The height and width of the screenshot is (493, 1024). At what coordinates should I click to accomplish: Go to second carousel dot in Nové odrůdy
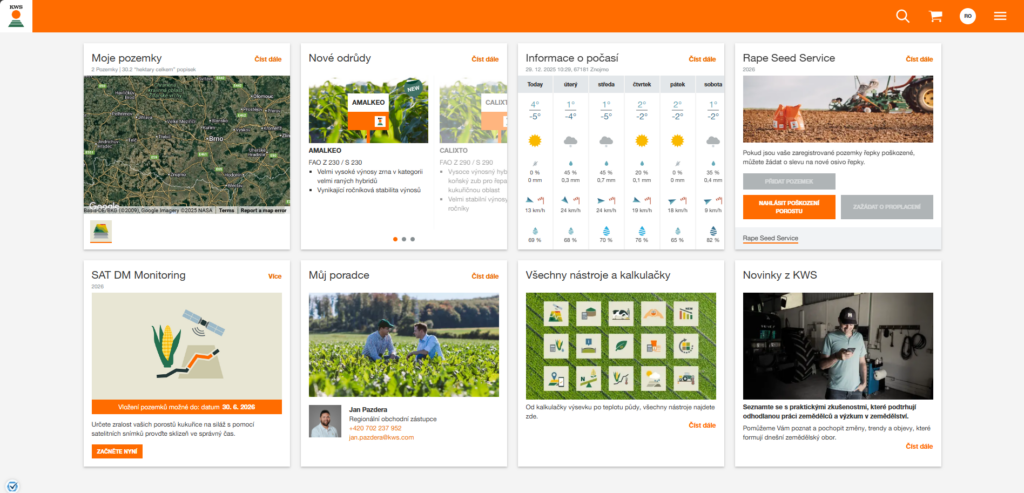pos(403,239)
